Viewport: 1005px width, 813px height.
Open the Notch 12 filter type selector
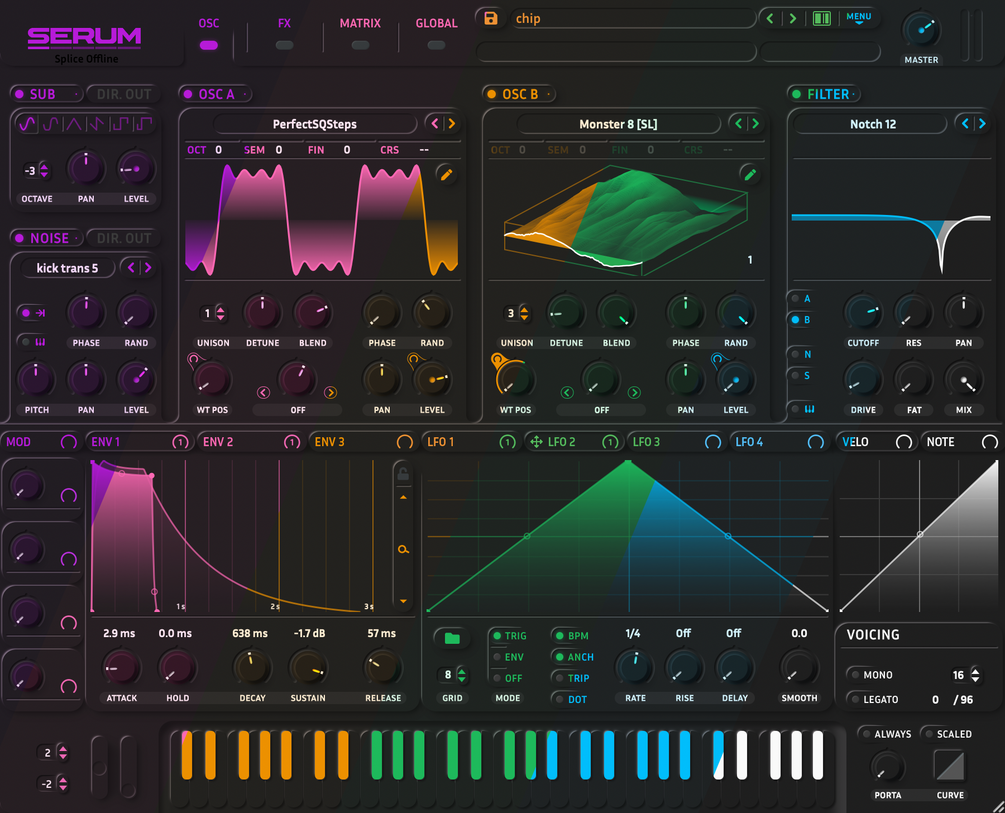[872, 124]
